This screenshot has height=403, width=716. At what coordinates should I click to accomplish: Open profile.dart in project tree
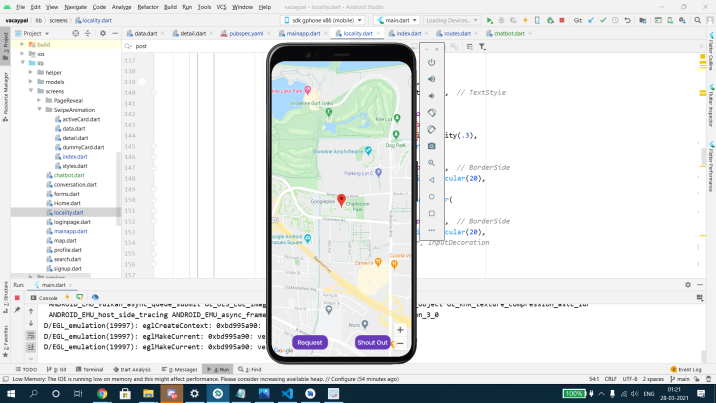tap(68, 250)
